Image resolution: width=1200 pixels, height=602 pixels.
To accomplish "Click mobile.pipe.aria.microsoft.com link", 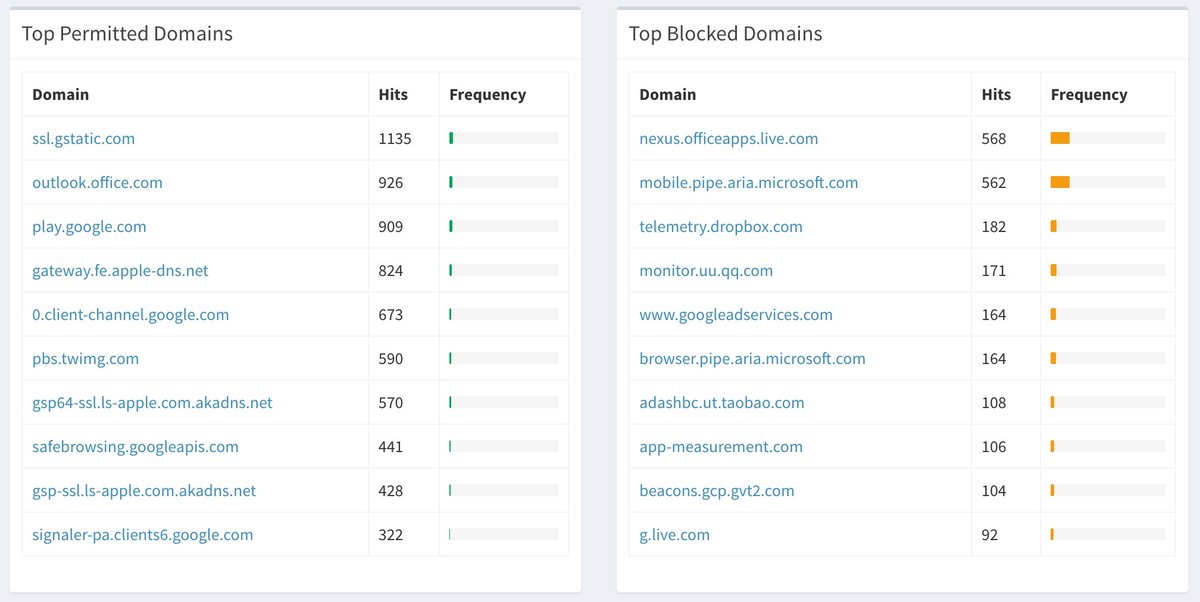I will [748, 183].
